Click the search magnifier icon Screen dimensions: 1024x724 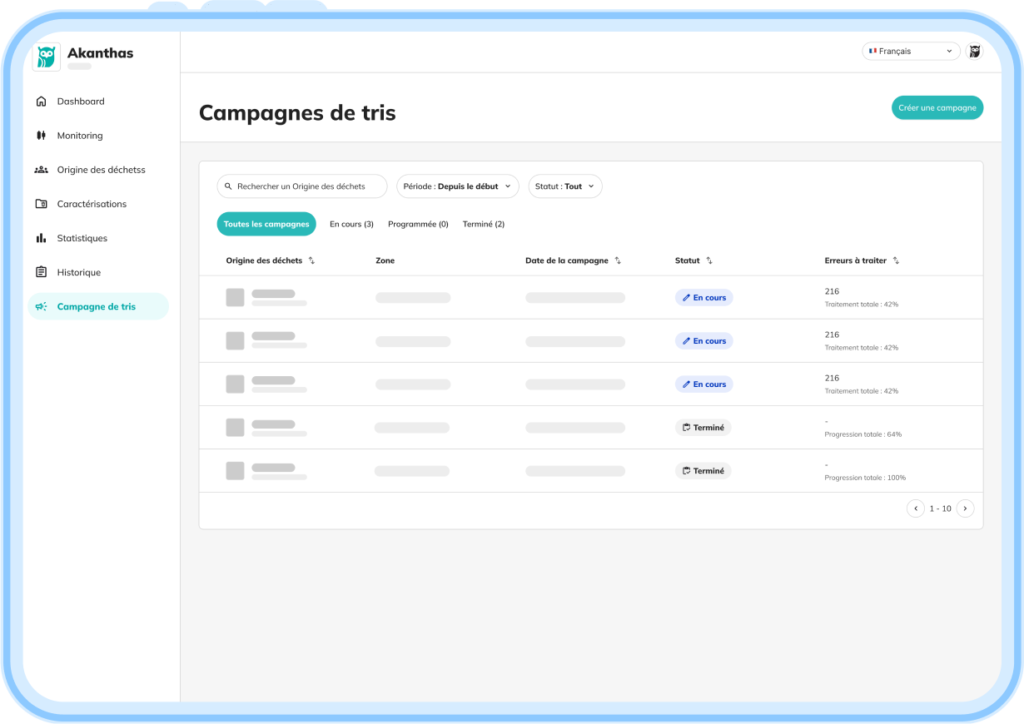(x=228, y=186)
